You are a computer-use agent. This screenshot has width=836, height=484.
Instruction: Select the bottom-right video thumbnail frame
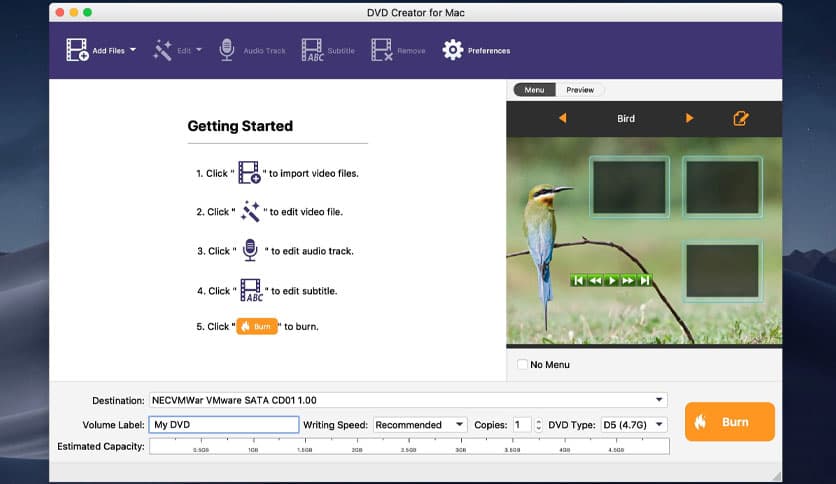tap(722, 271)
